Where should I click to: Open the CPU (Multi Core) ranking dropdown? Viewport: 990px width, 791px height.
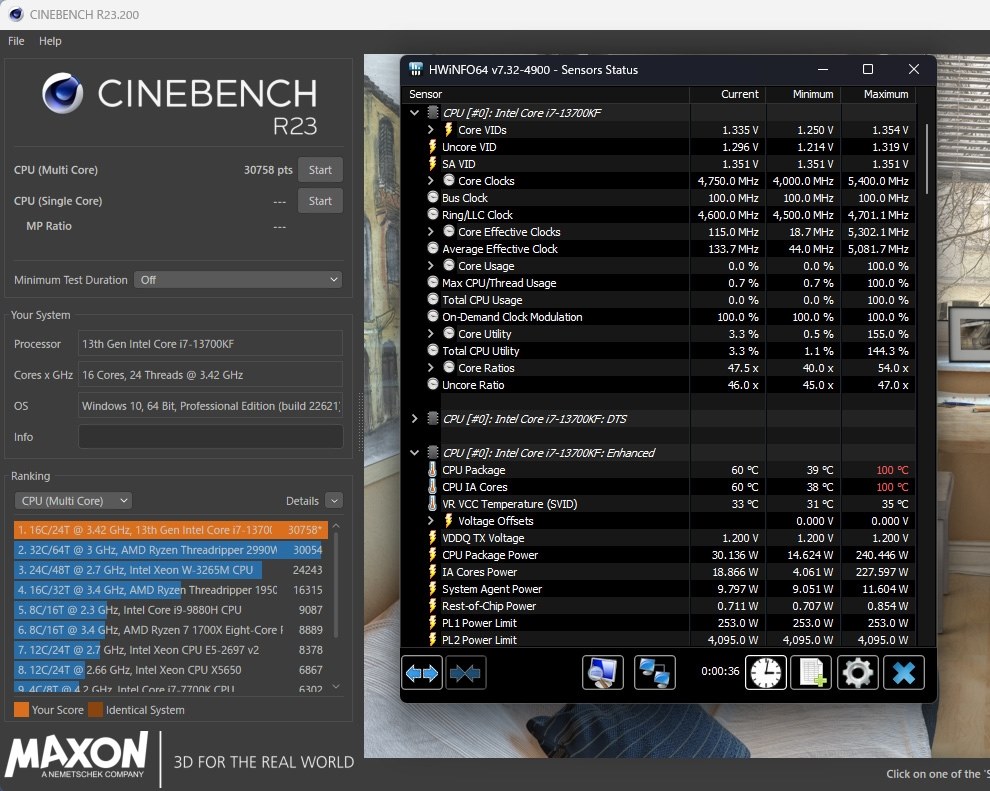(x=73, y=501)
